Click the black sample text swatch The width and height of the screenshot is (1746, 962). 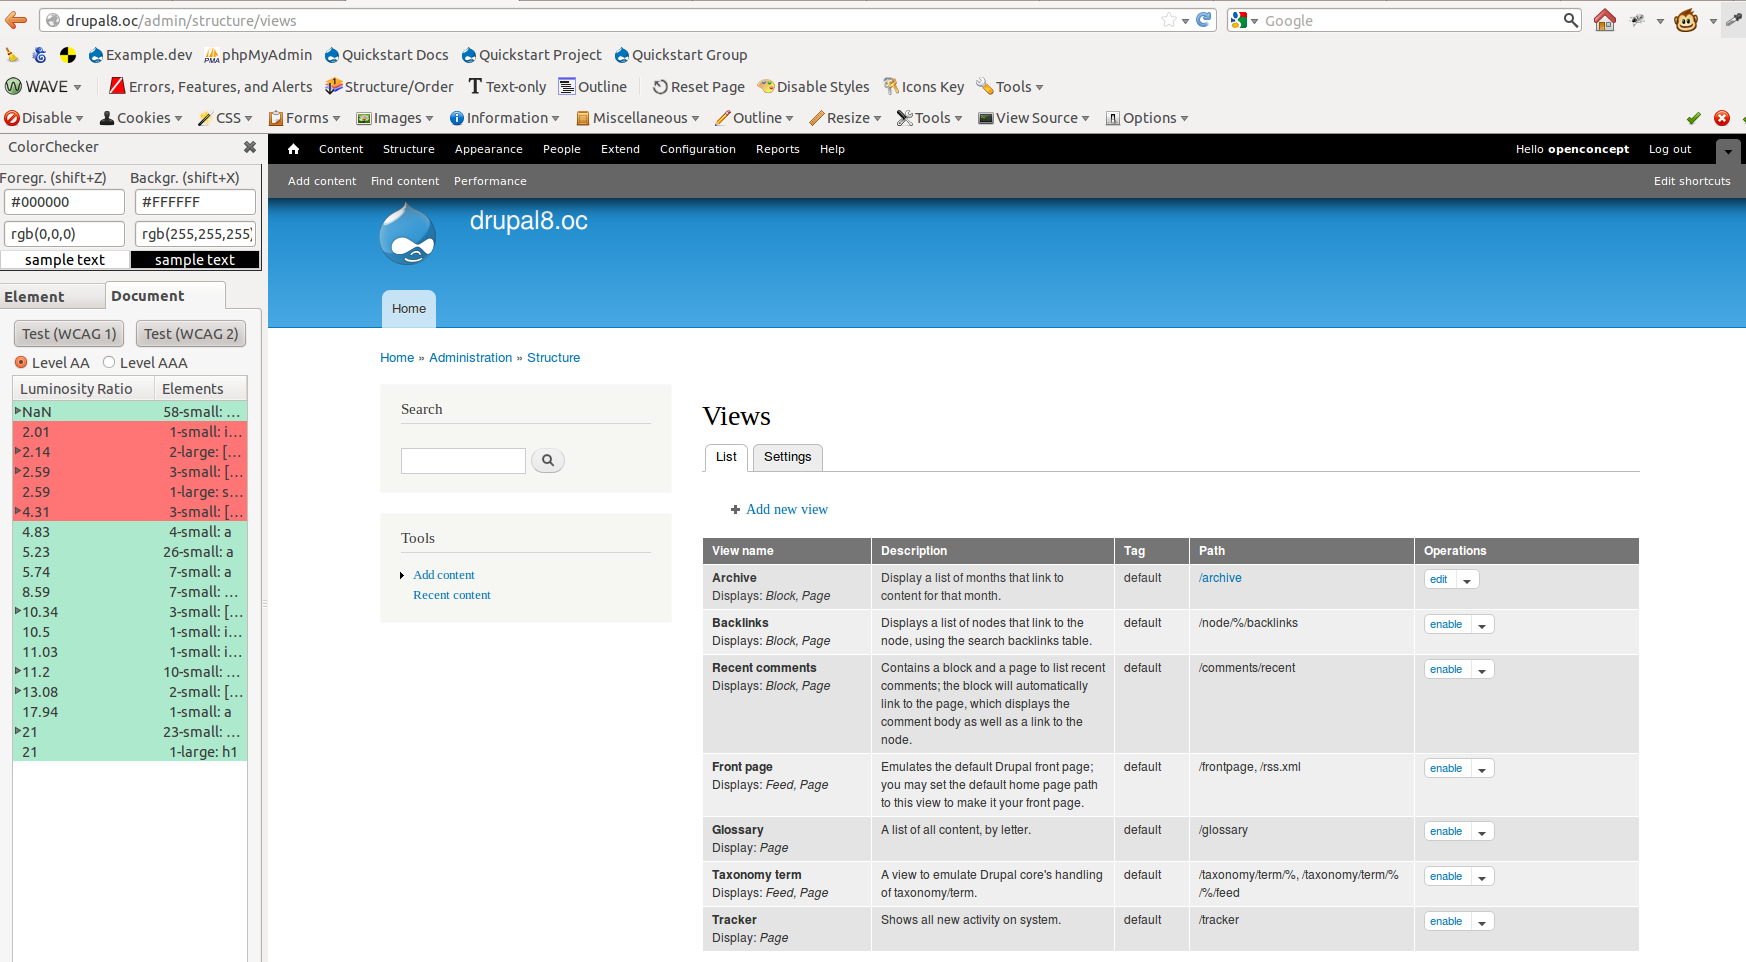coord(195,260)
